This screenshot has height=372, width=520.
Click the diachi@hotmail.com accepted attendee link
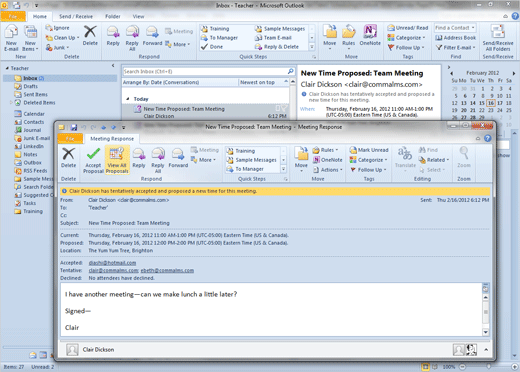[112, 263]
